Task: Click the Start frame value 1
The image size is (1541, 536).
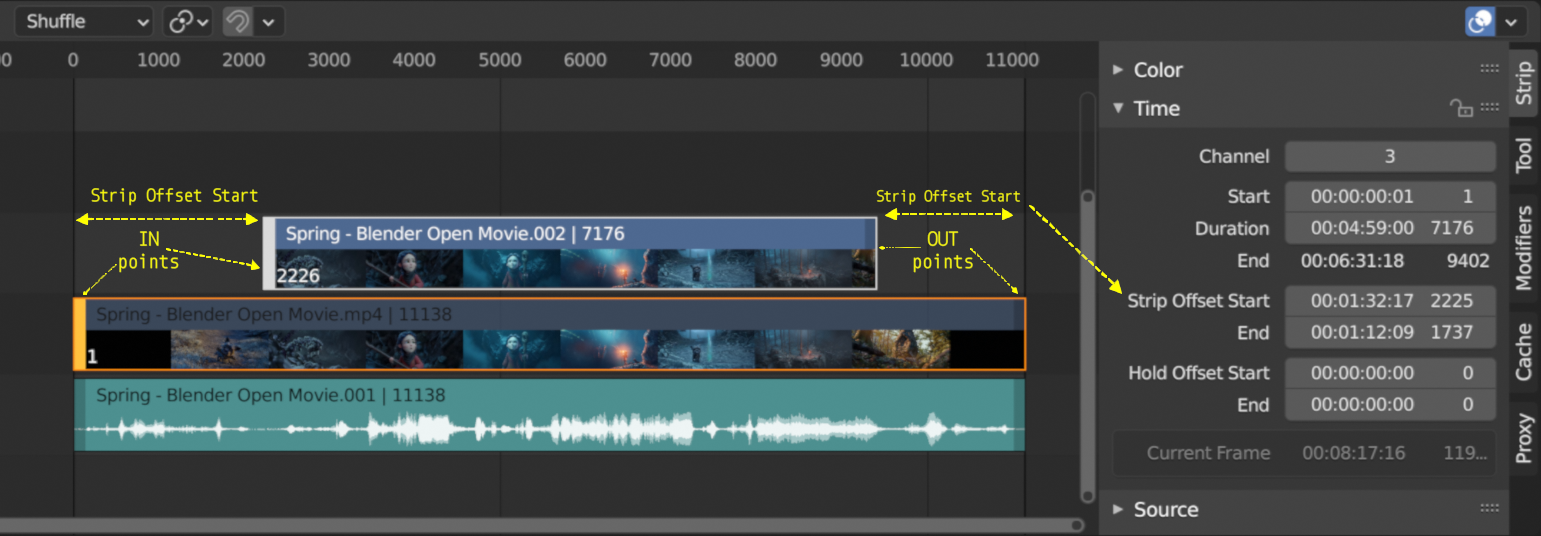Action: click(1468, 196)
